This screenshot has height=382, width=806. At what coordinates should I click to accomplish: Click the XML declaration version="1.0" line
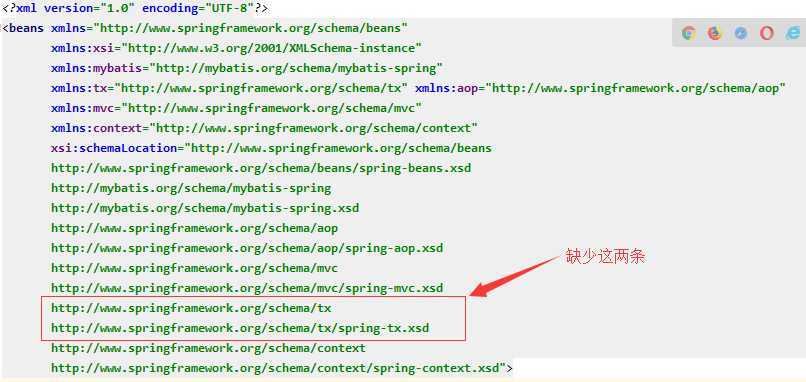(x=135, y=8)
